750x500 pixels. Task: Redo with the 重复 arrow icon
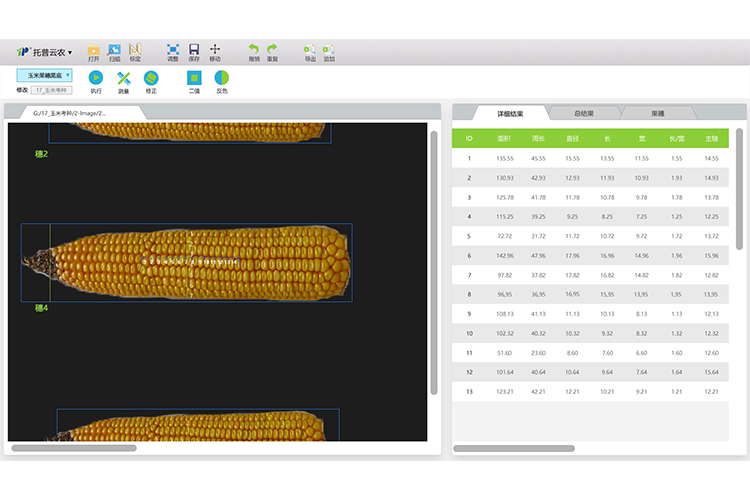[272, 50]
